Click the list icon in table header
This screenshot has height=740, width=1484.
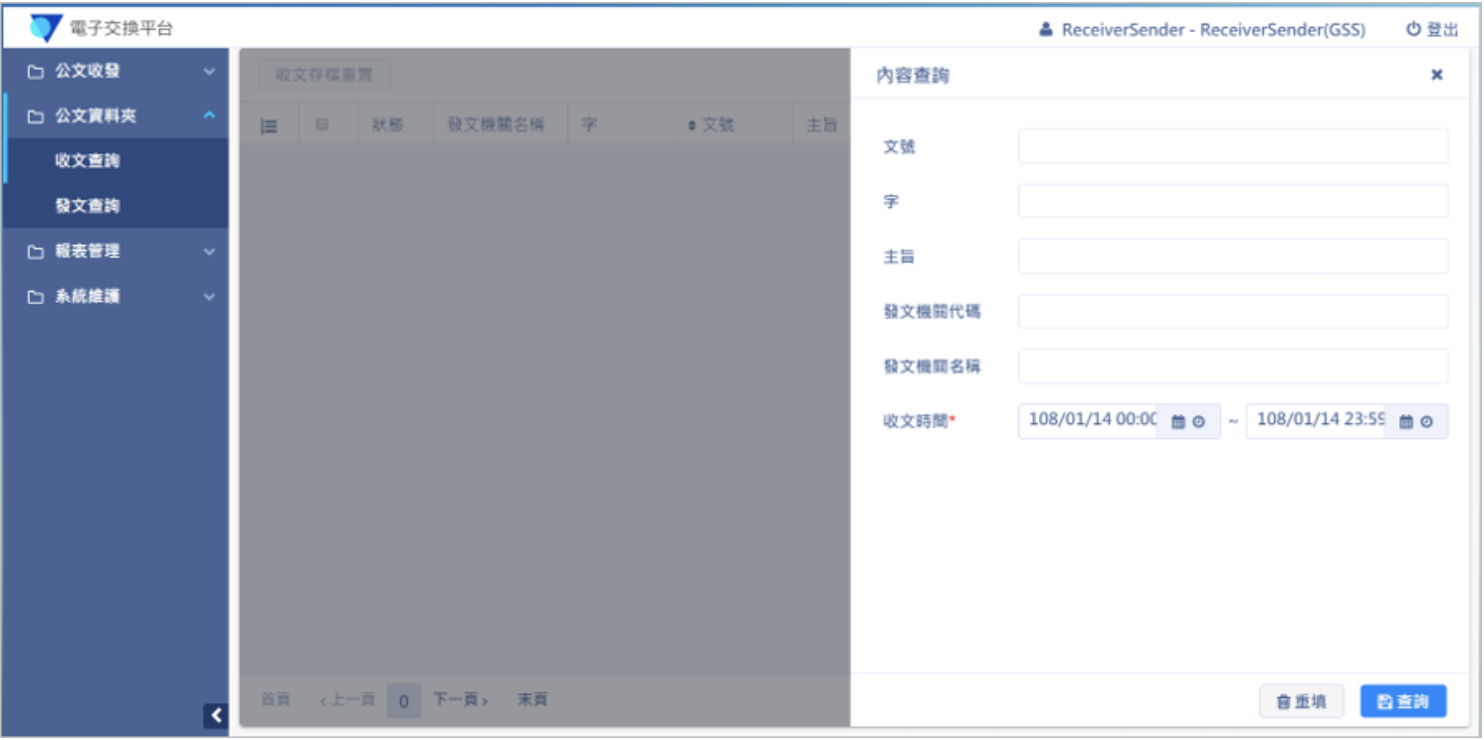269,126
